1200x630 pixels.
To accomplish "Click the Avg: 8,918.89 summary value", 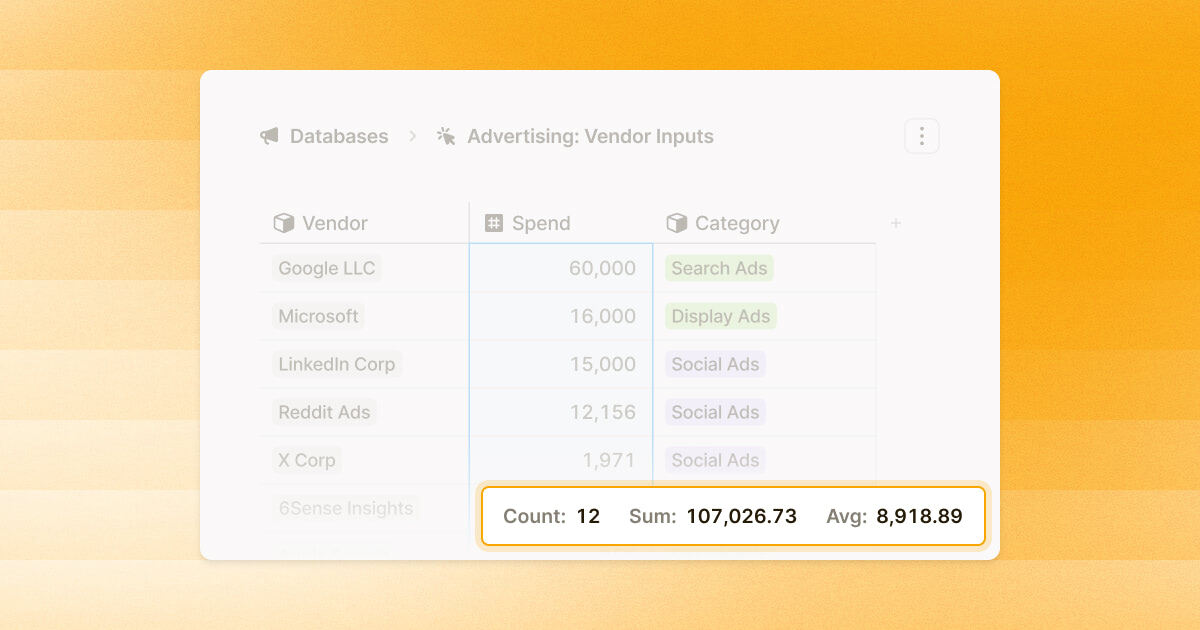I will coord(894,516).
